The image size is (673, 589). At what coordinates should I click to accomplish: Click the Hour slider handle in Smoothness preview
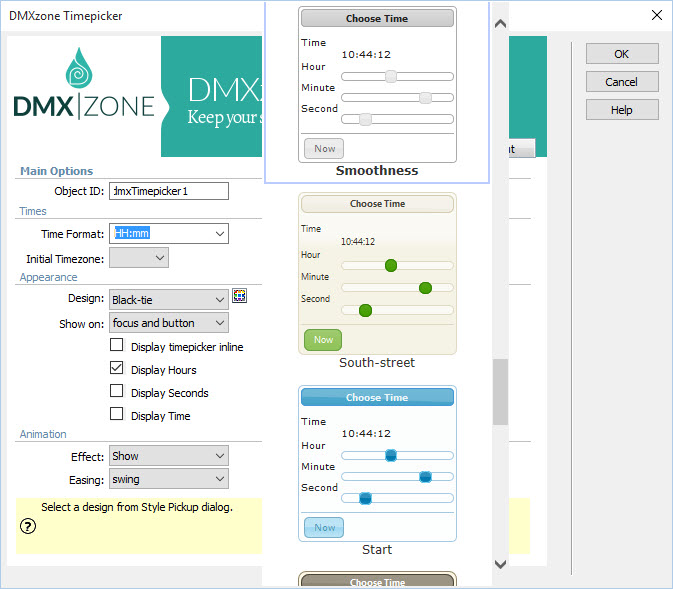[391, 76]
